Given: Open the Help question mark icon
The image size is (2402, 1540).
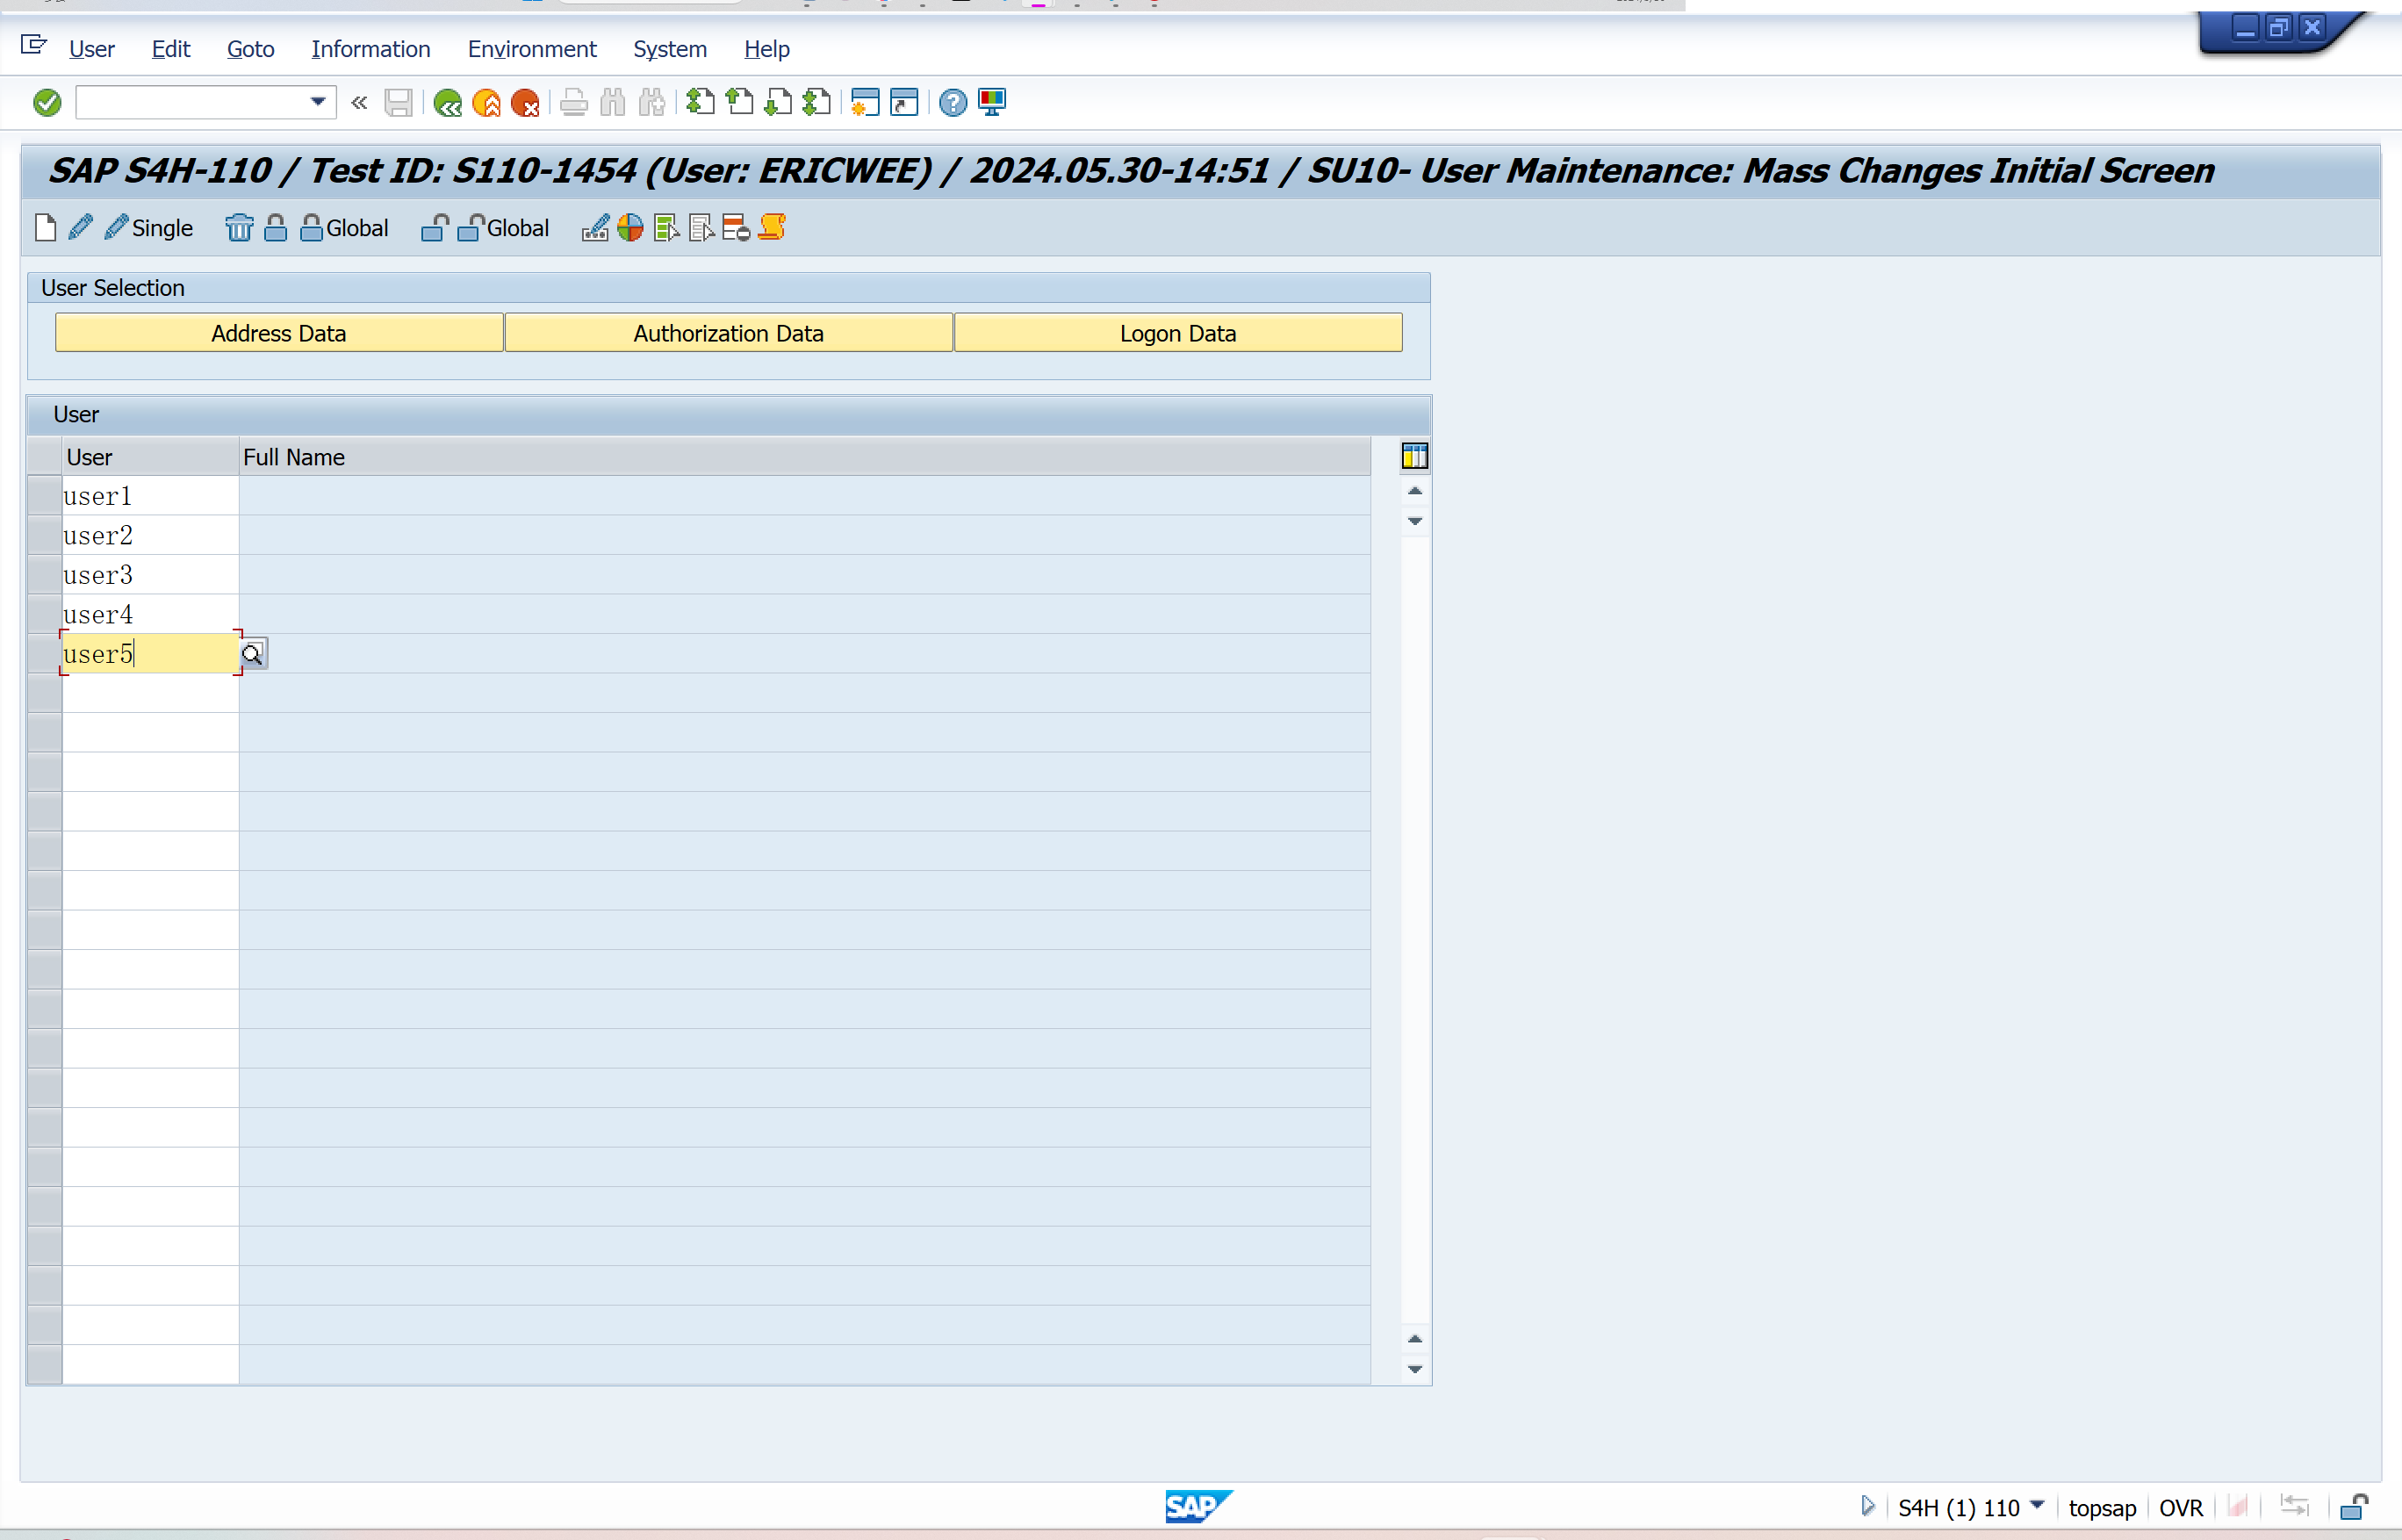Looking at the screenshot, I should pyautogui.click(x=952, y=102).
